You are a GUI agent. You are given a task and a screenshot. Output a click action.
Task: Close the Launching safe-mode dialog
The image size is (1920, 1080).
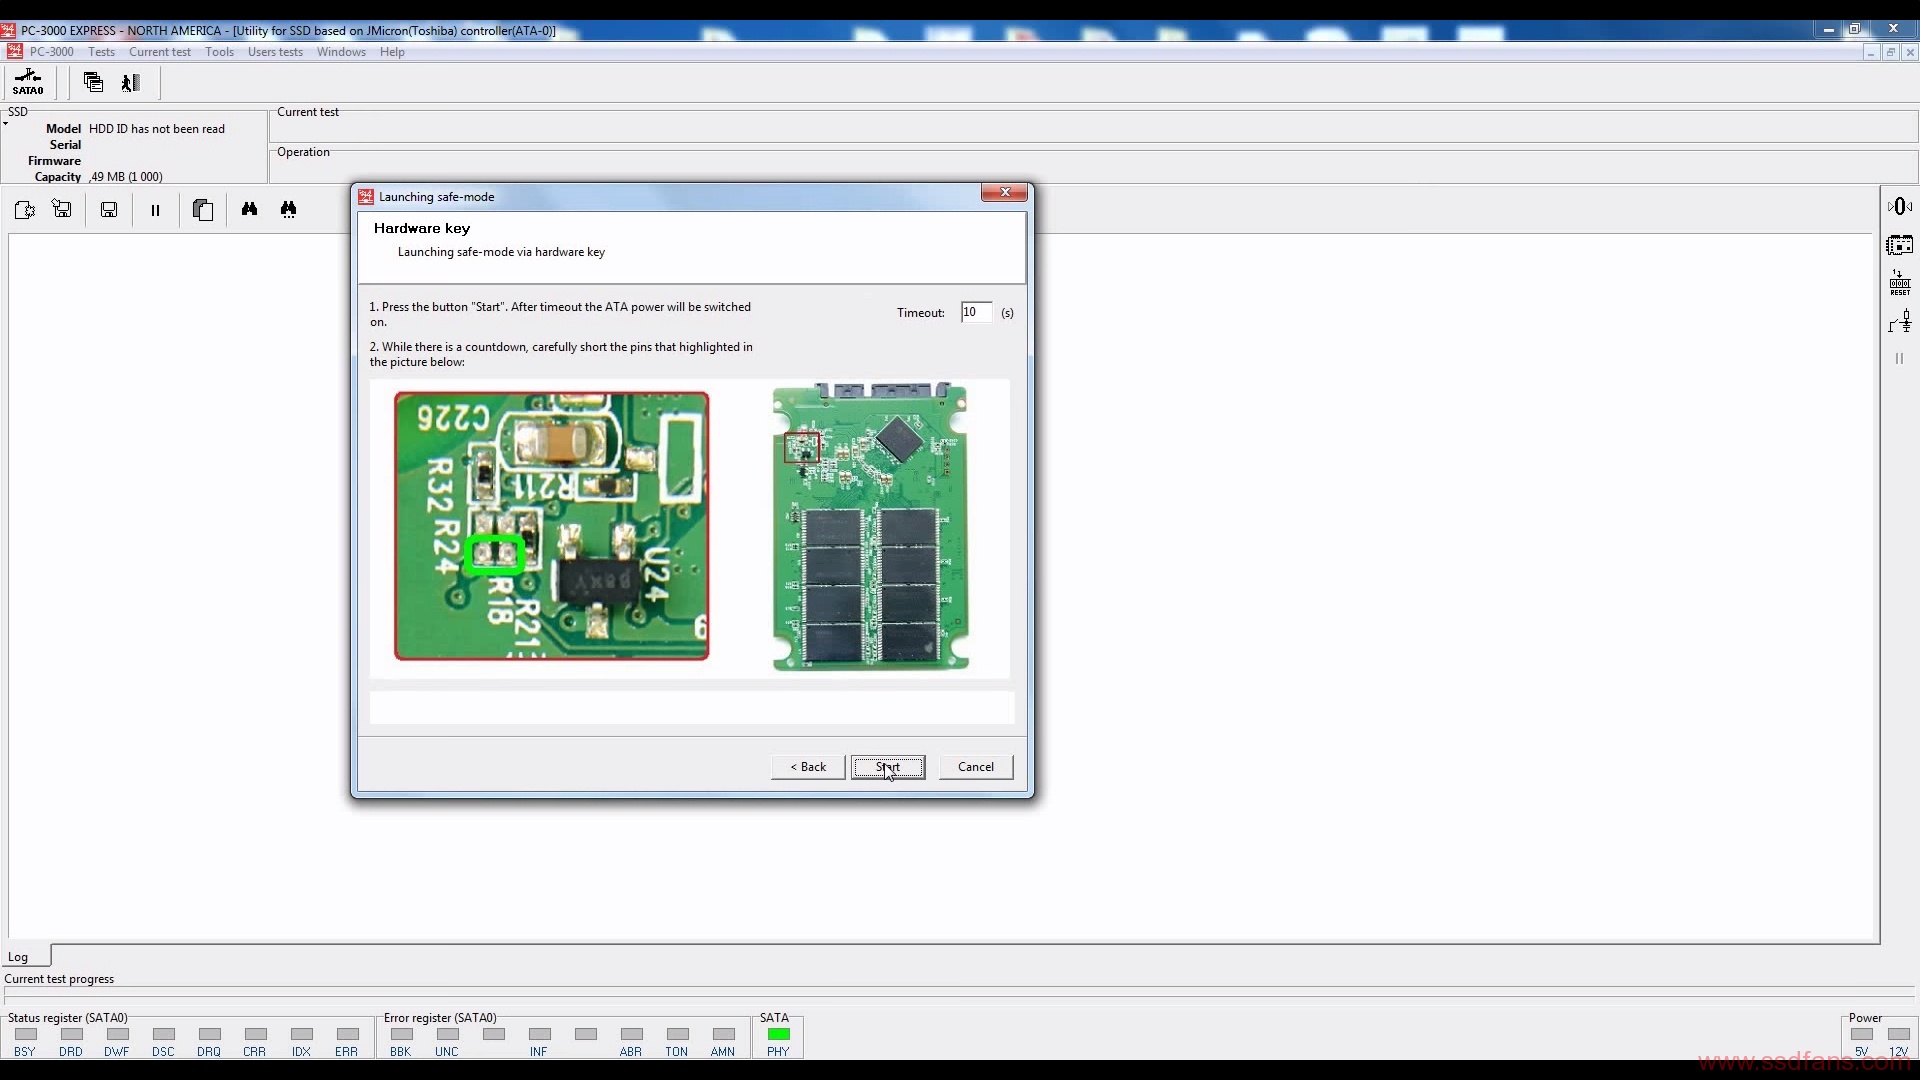click(1004, 192)
